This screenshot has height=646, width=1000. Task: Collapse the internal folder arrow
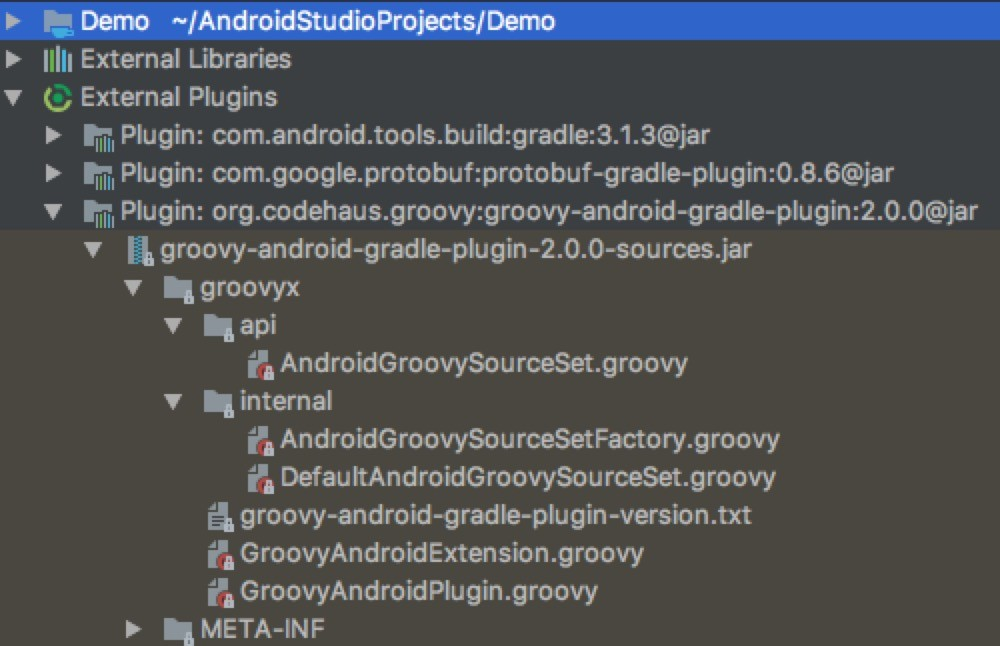pyautogui.click(x=173, y=401)
